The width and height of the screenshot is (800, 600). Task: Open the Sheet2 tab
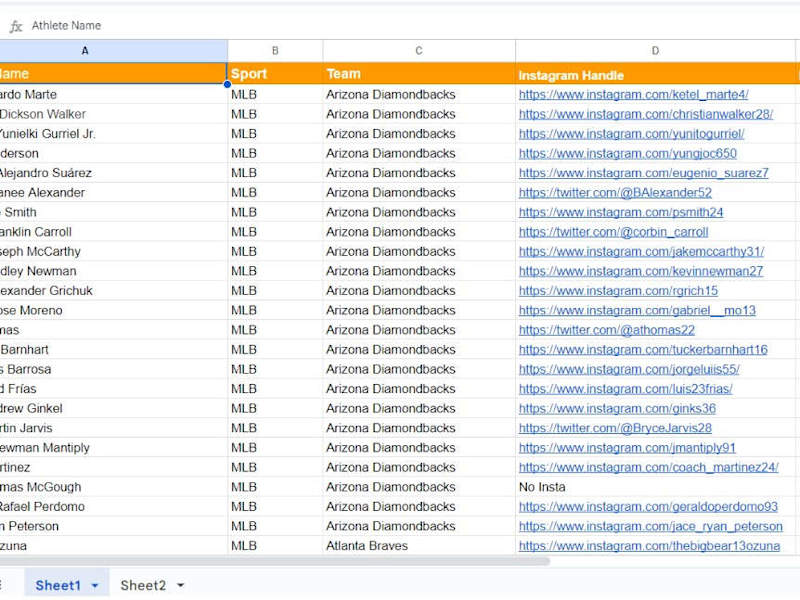point(143,585)
